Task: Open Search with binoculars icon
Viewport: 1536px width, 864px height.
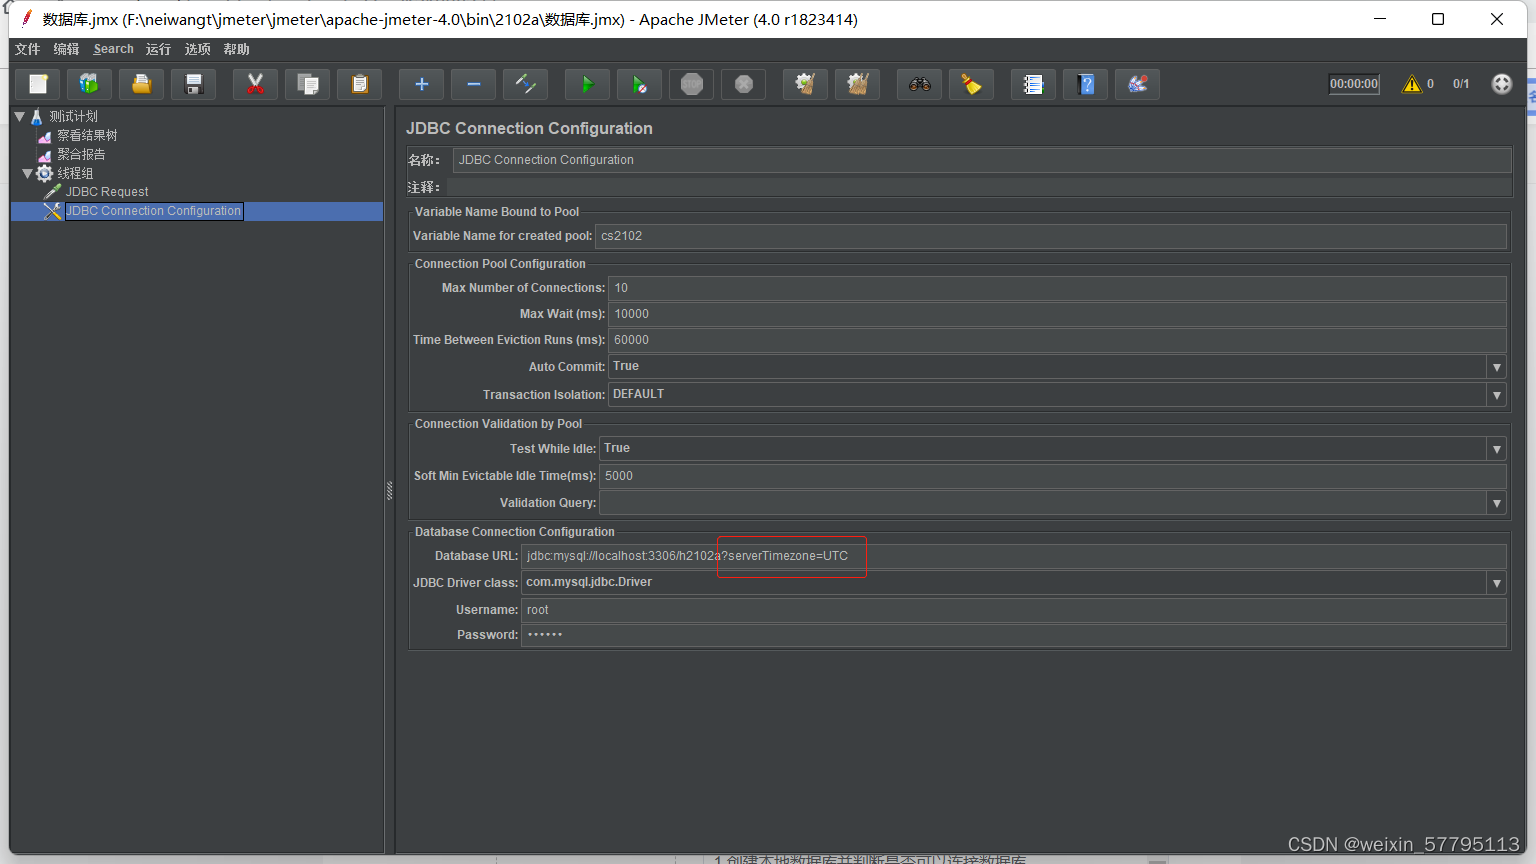Action: point(920,84)
